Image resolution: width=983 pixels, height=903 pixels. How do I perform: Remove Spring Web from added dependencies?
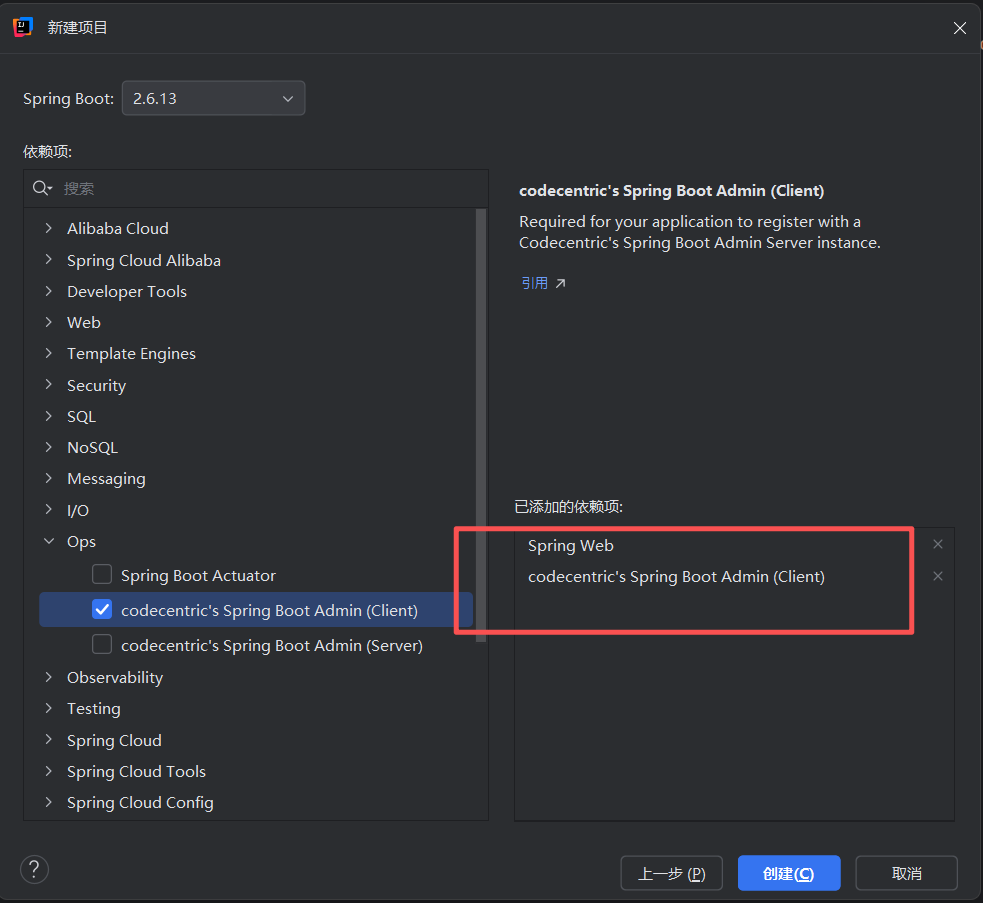(938, 544)
